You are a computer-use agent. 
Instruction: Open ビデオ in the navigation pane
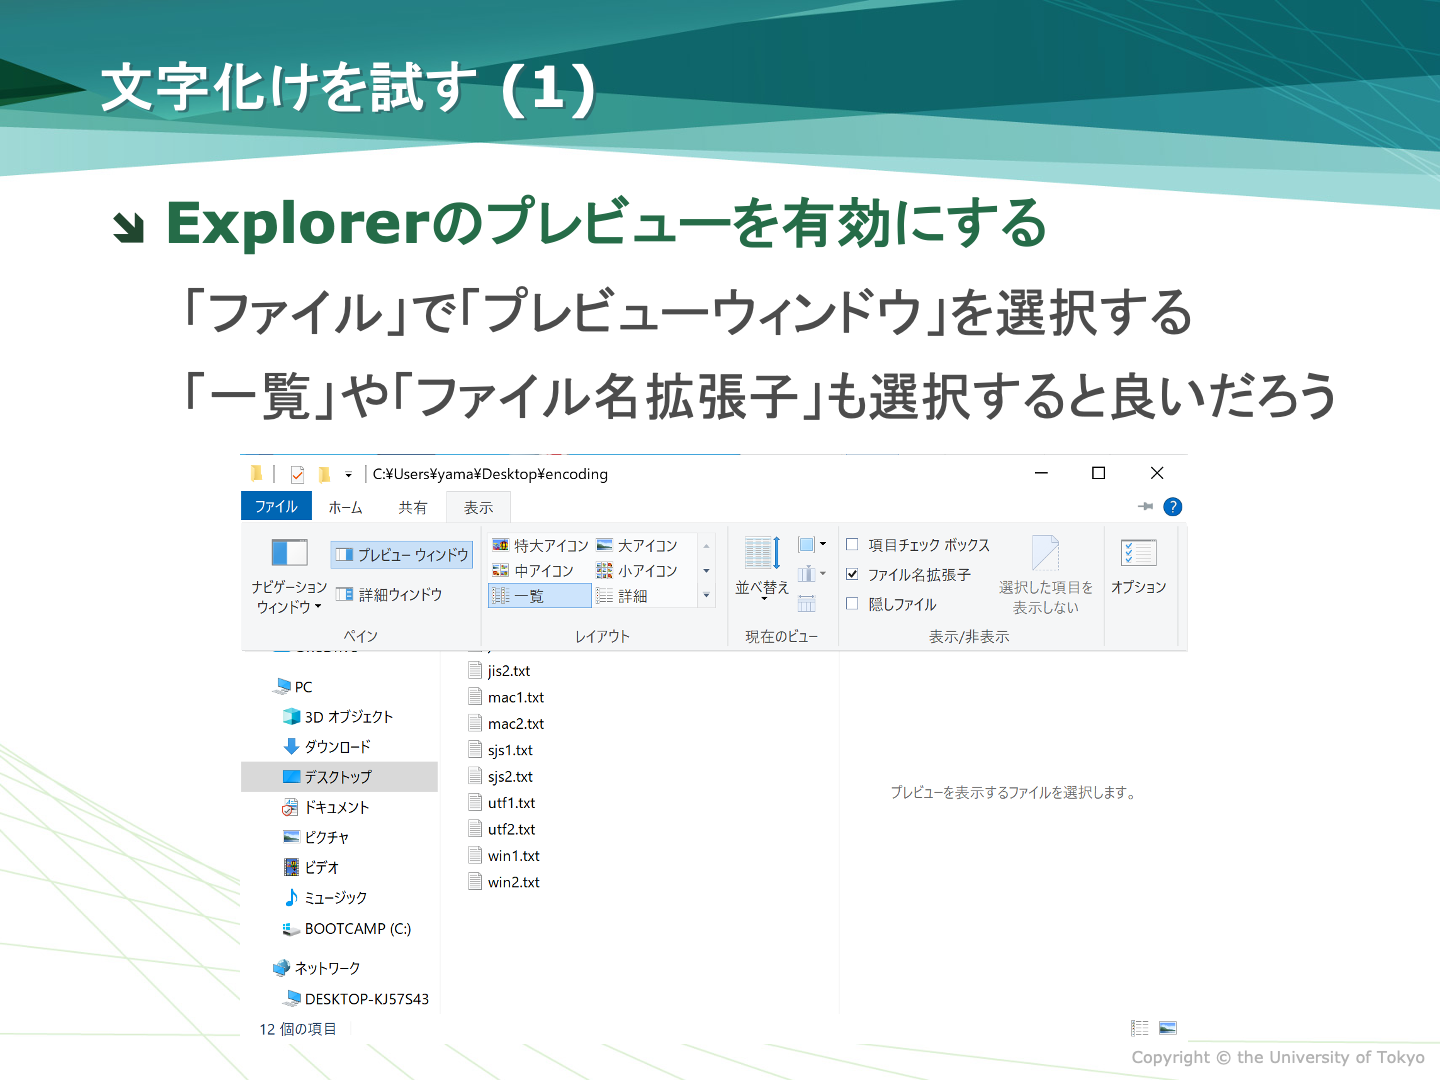(x=311, y=867)
